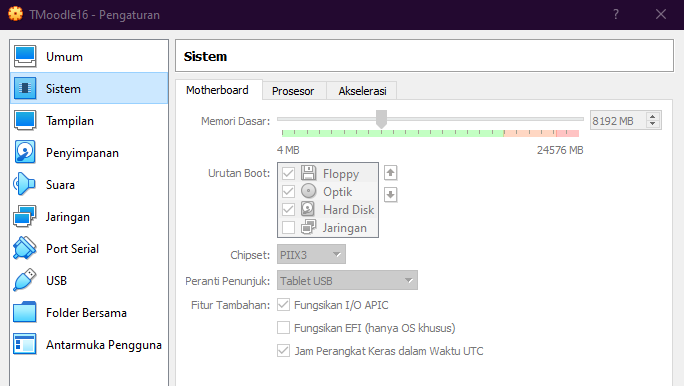
Task: Switch to the Akselerasi tab
Action: pos(362,91)
